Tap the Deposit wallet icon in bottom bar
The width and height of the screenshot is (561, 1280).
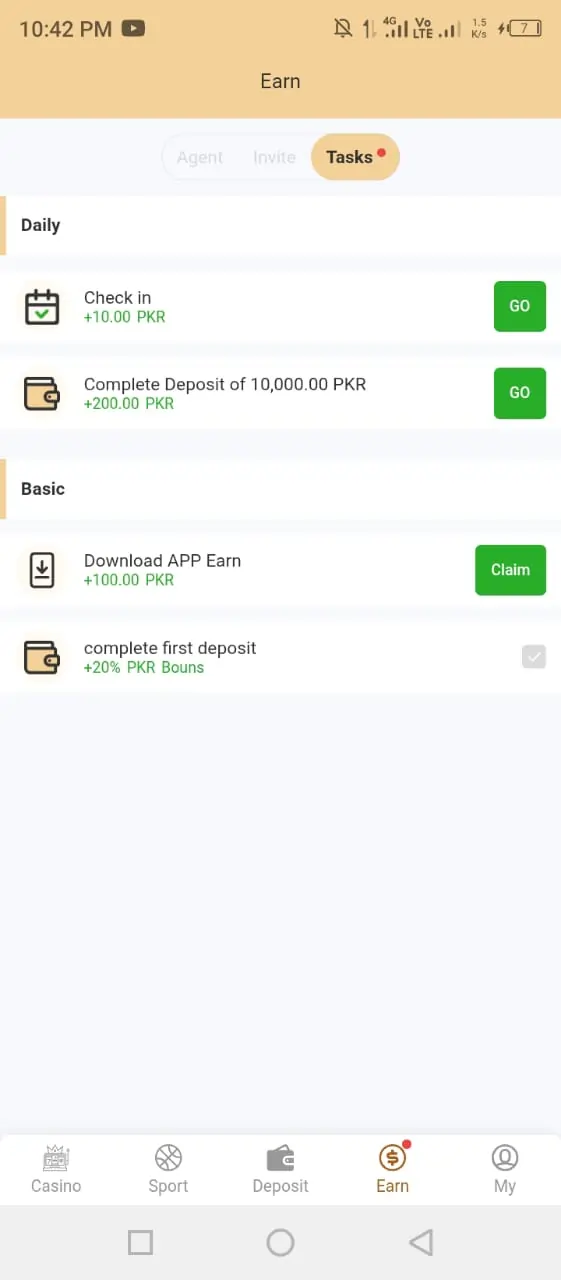pos(280,1158)
